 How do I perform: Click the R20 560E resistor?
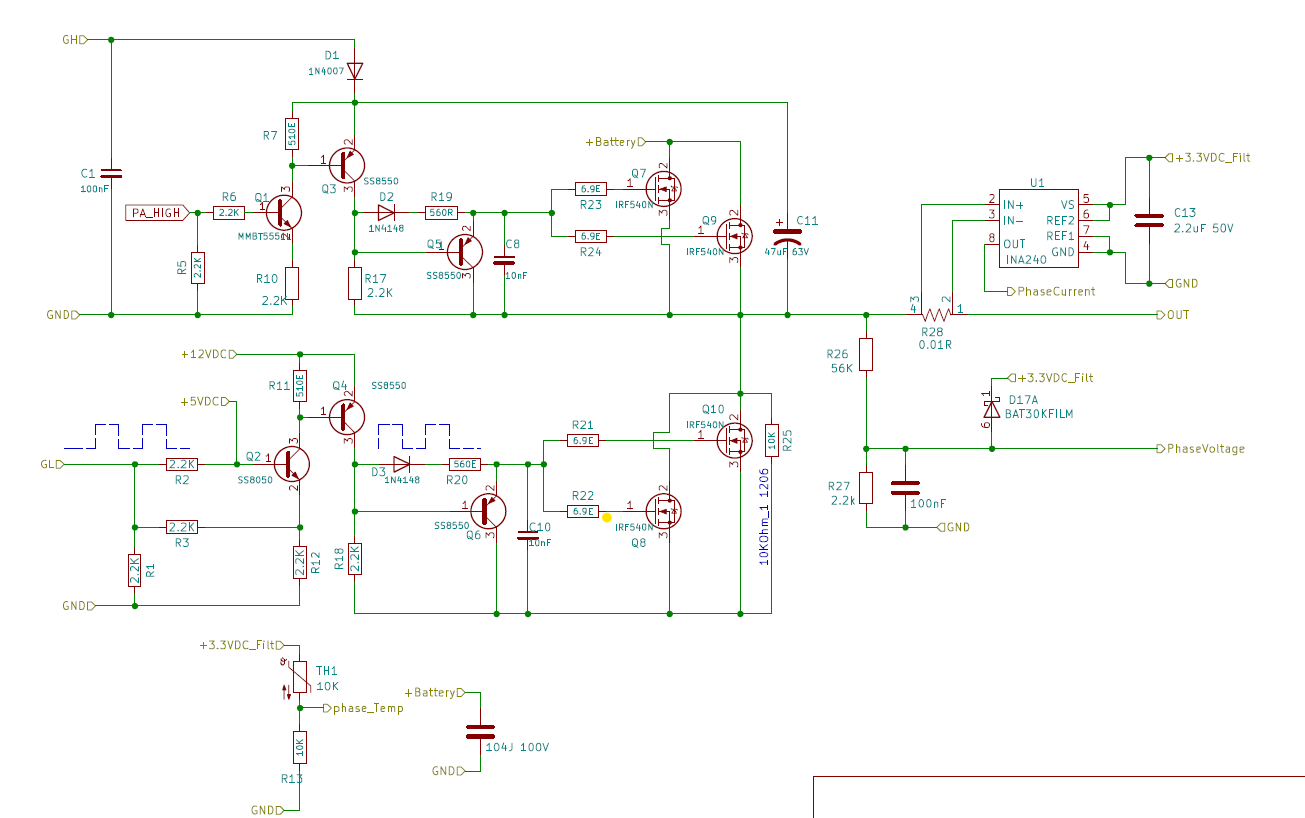465,464
